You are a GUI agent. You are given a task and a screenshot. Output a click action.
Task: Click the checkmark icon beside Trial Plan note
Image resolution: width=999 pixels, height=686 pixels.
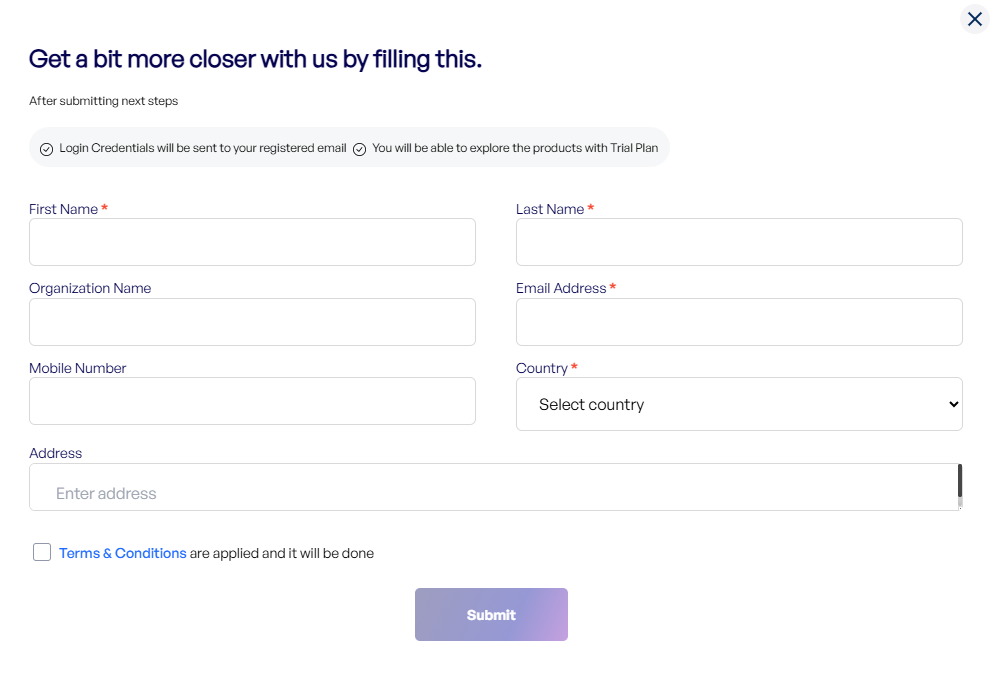point(359,147)
